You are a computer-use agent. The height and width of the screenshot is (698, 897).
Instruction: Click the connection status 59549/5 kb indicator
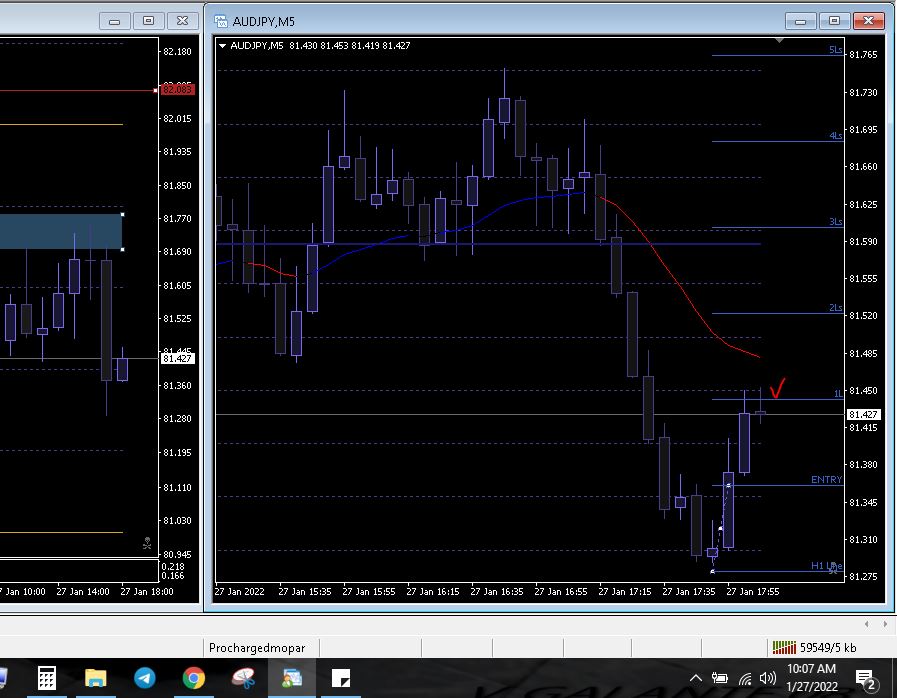[x=813, y=647]
